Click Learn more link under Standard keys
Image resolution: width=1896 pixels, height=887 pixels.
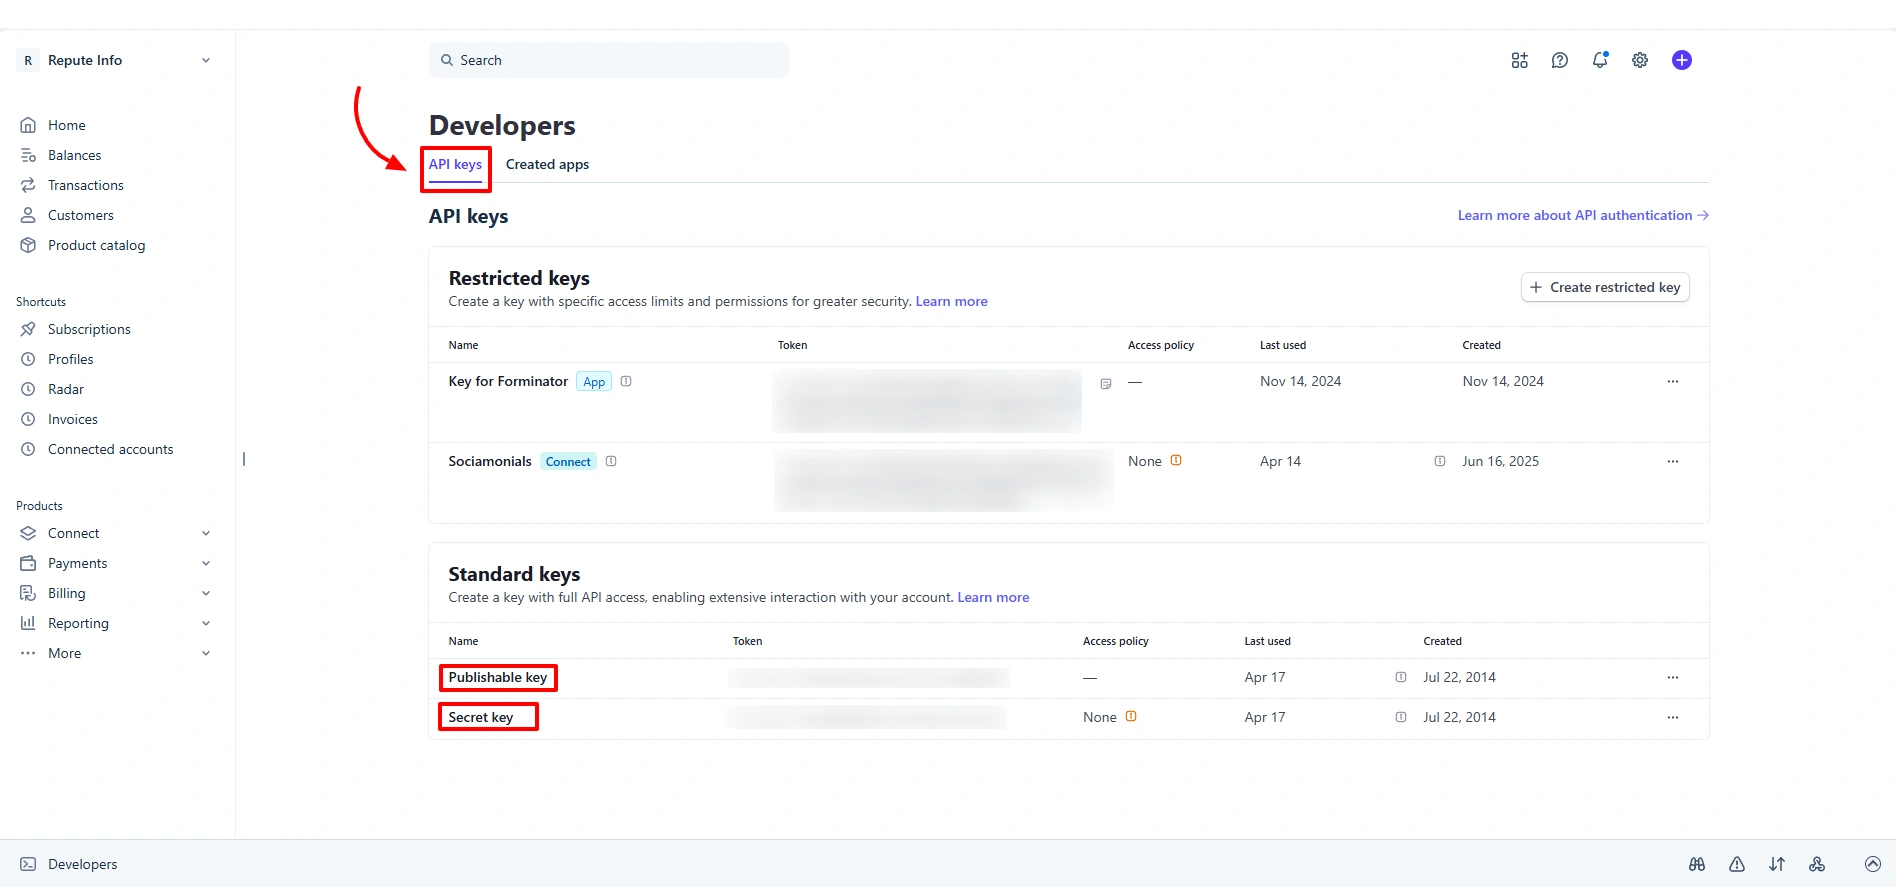click(x=993, y=597)
